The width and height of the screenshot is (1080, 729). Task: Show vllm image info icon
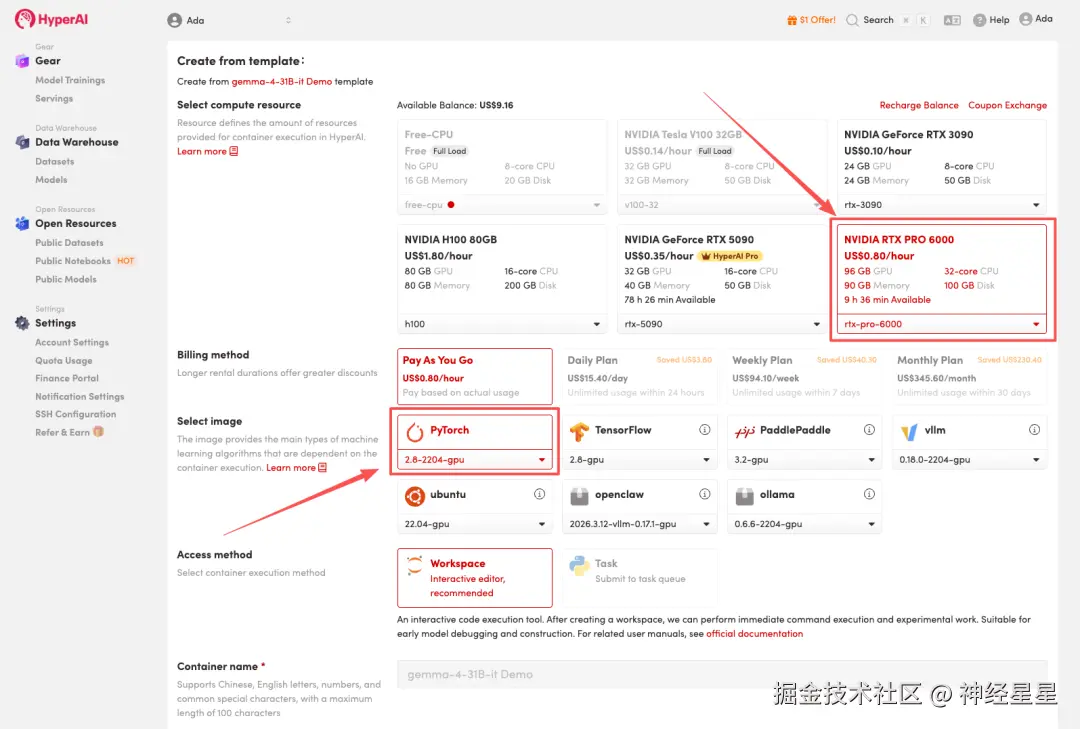(x=1035, y=429)
